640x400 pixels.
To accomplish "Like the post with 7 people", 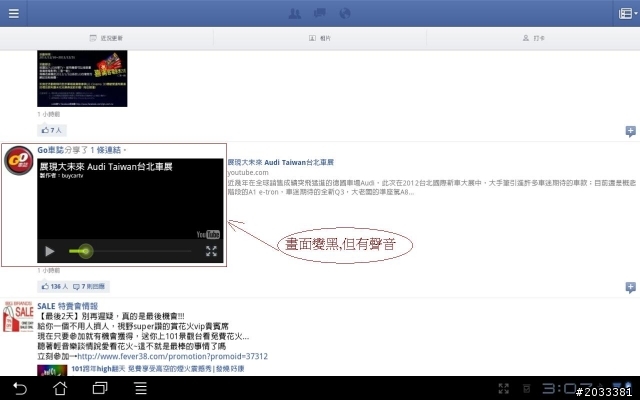I will [x=52, y=130].
